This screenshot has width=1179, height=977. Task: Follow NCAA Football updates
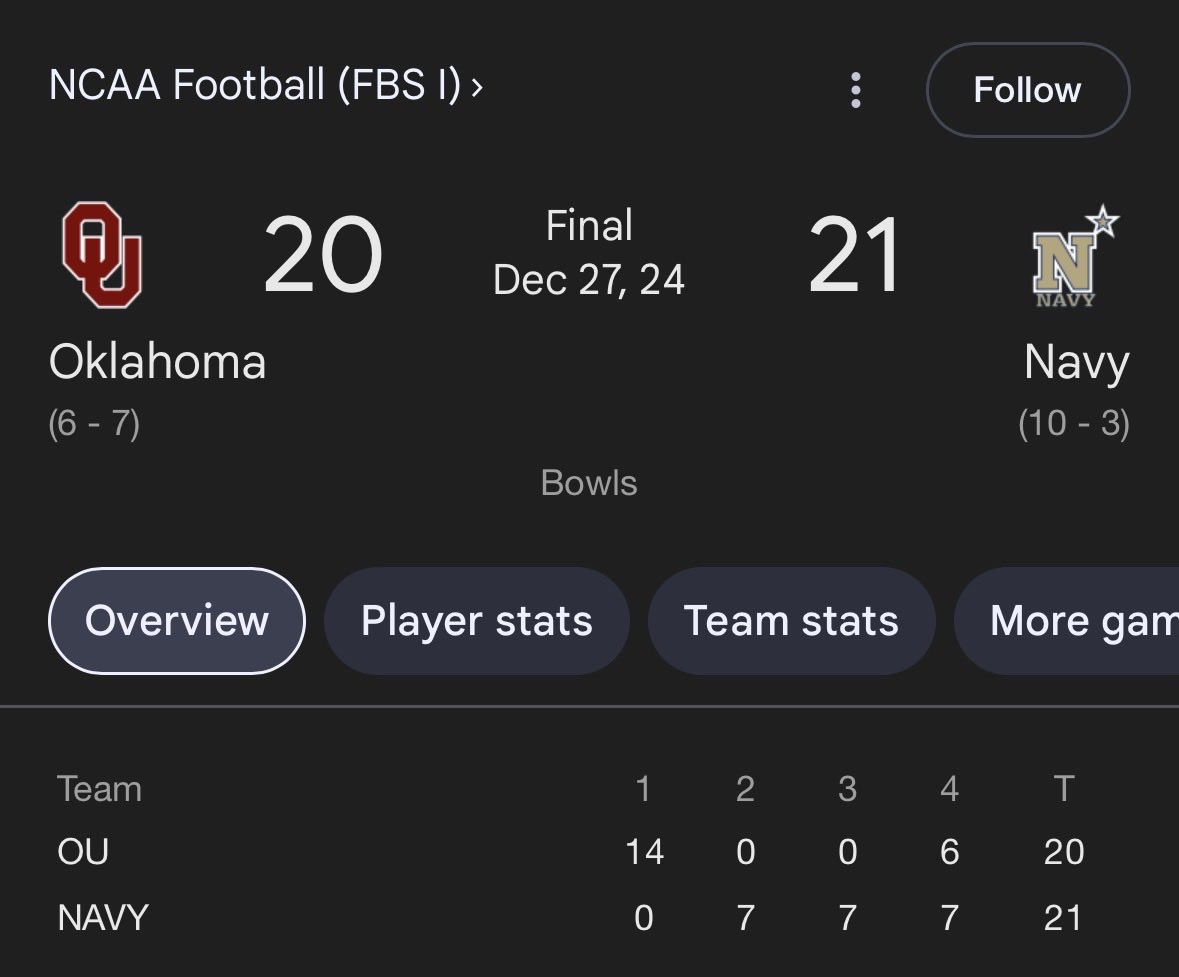(x=1027, y=90)
